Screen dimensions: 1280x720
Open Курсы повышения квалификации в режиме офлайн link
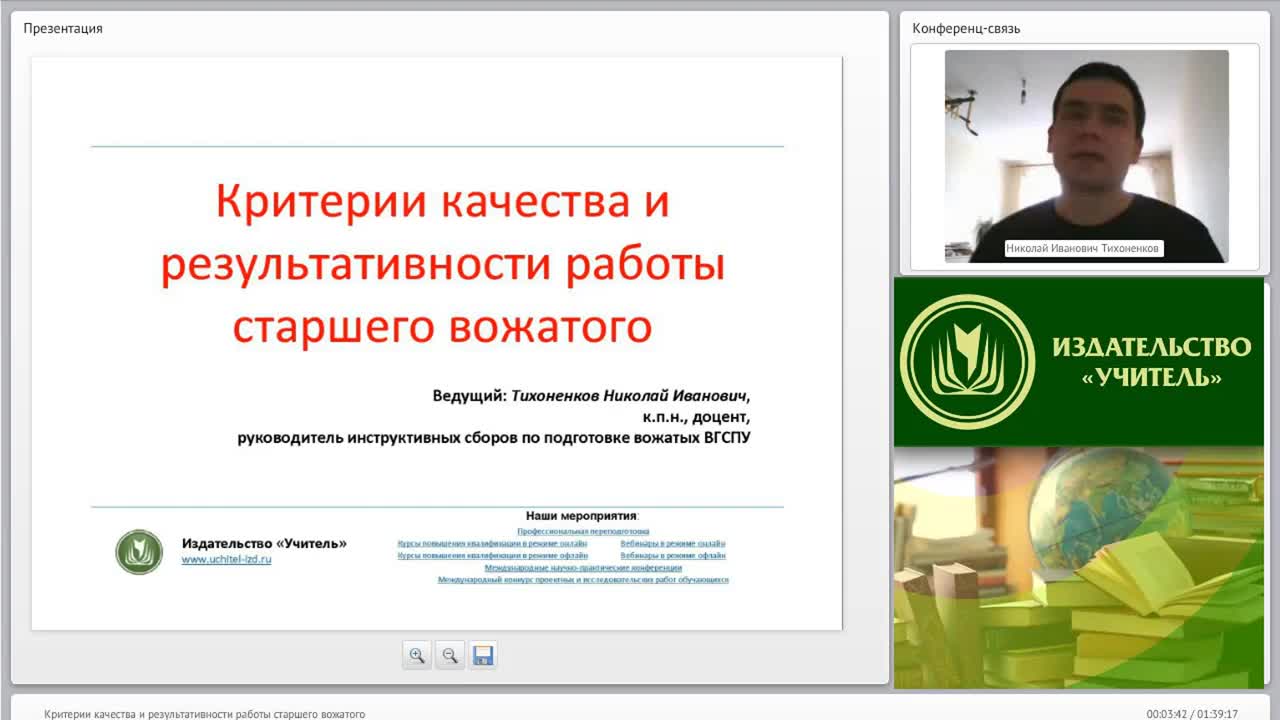click(492, 555)
